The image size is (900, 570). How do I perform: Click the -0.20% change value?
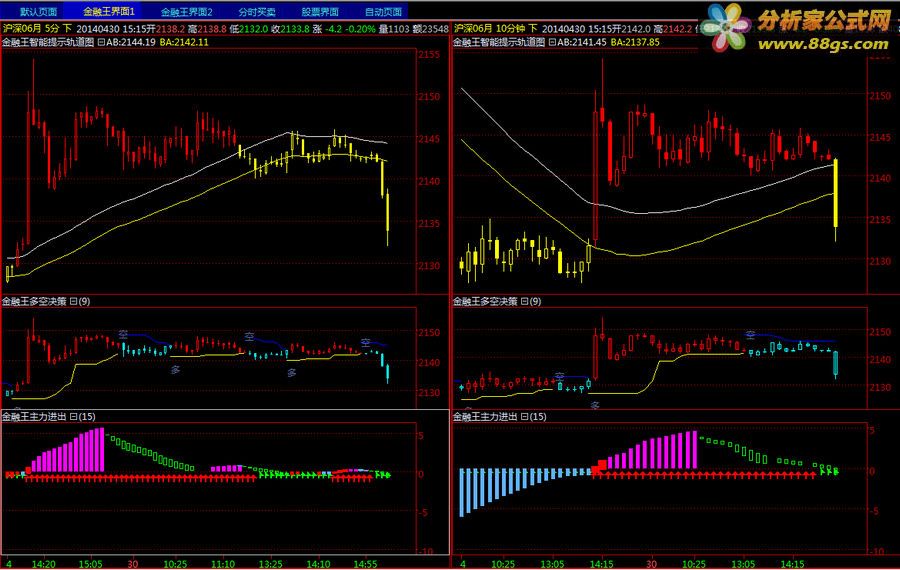[362, 28]
